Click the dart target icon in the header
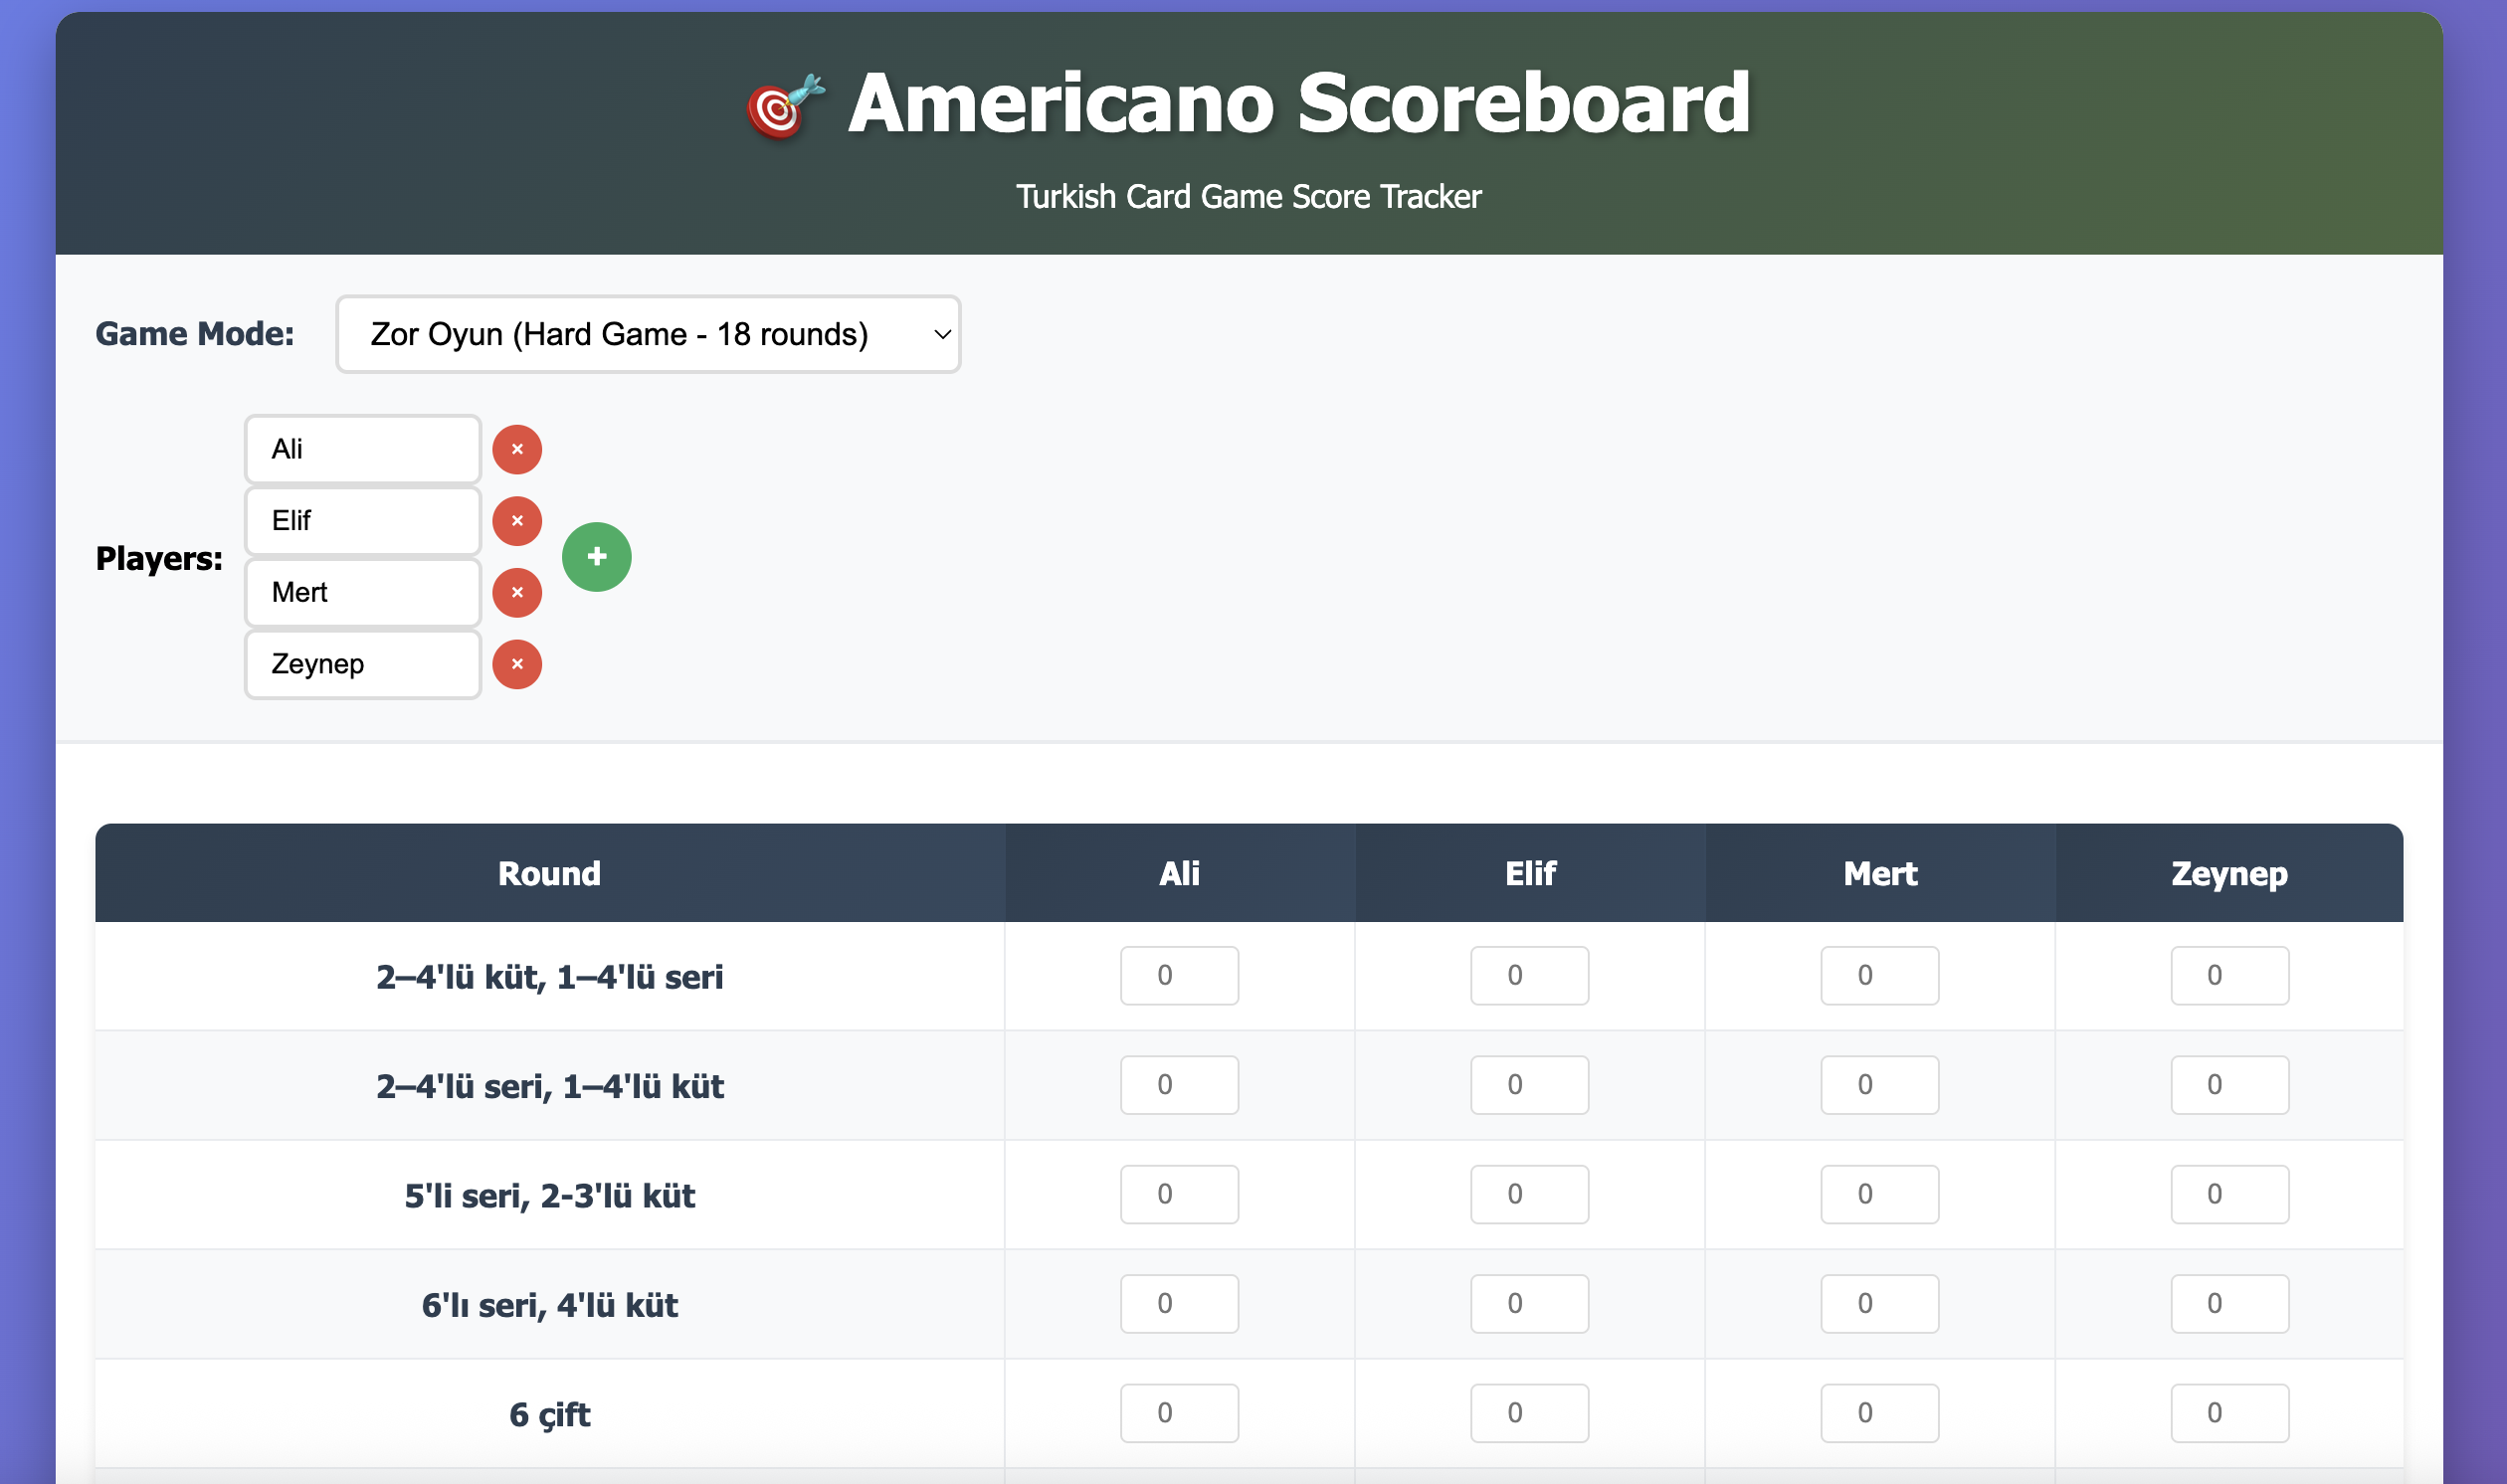 (782, 103)
